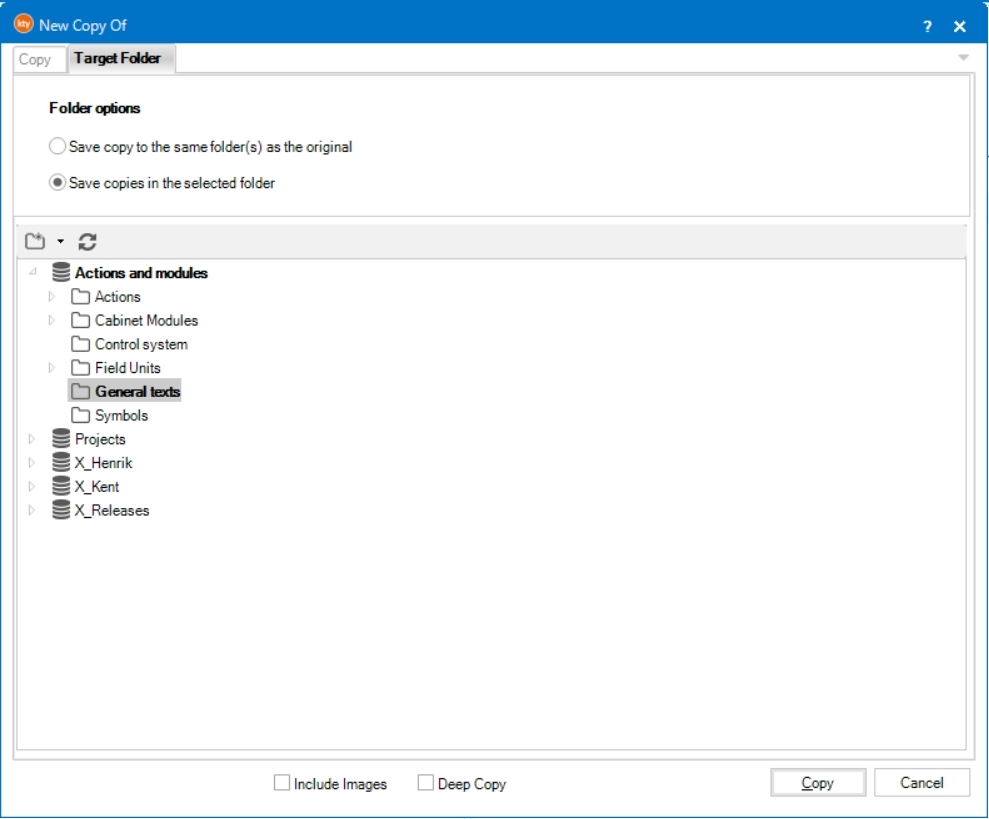Enable the Include Images checkbox
This screenshot has width=989, height=819.
[282, 784]
